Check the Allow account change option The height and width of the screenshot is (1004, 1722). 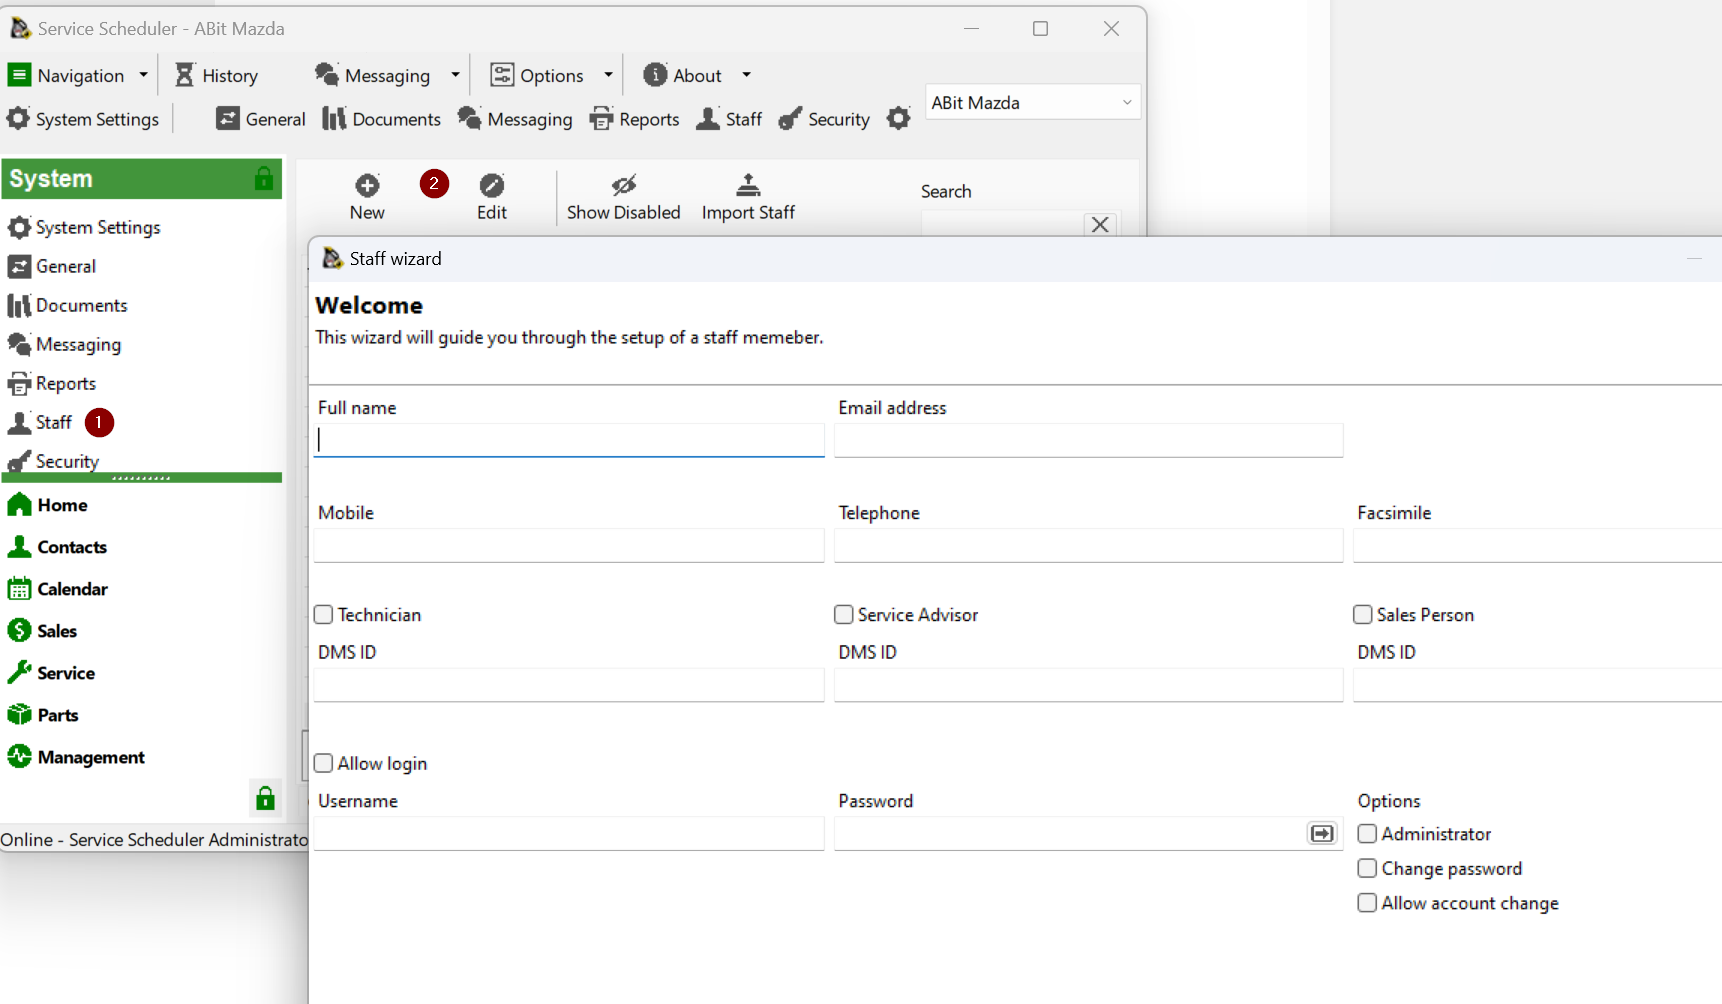pos(1368,903)
